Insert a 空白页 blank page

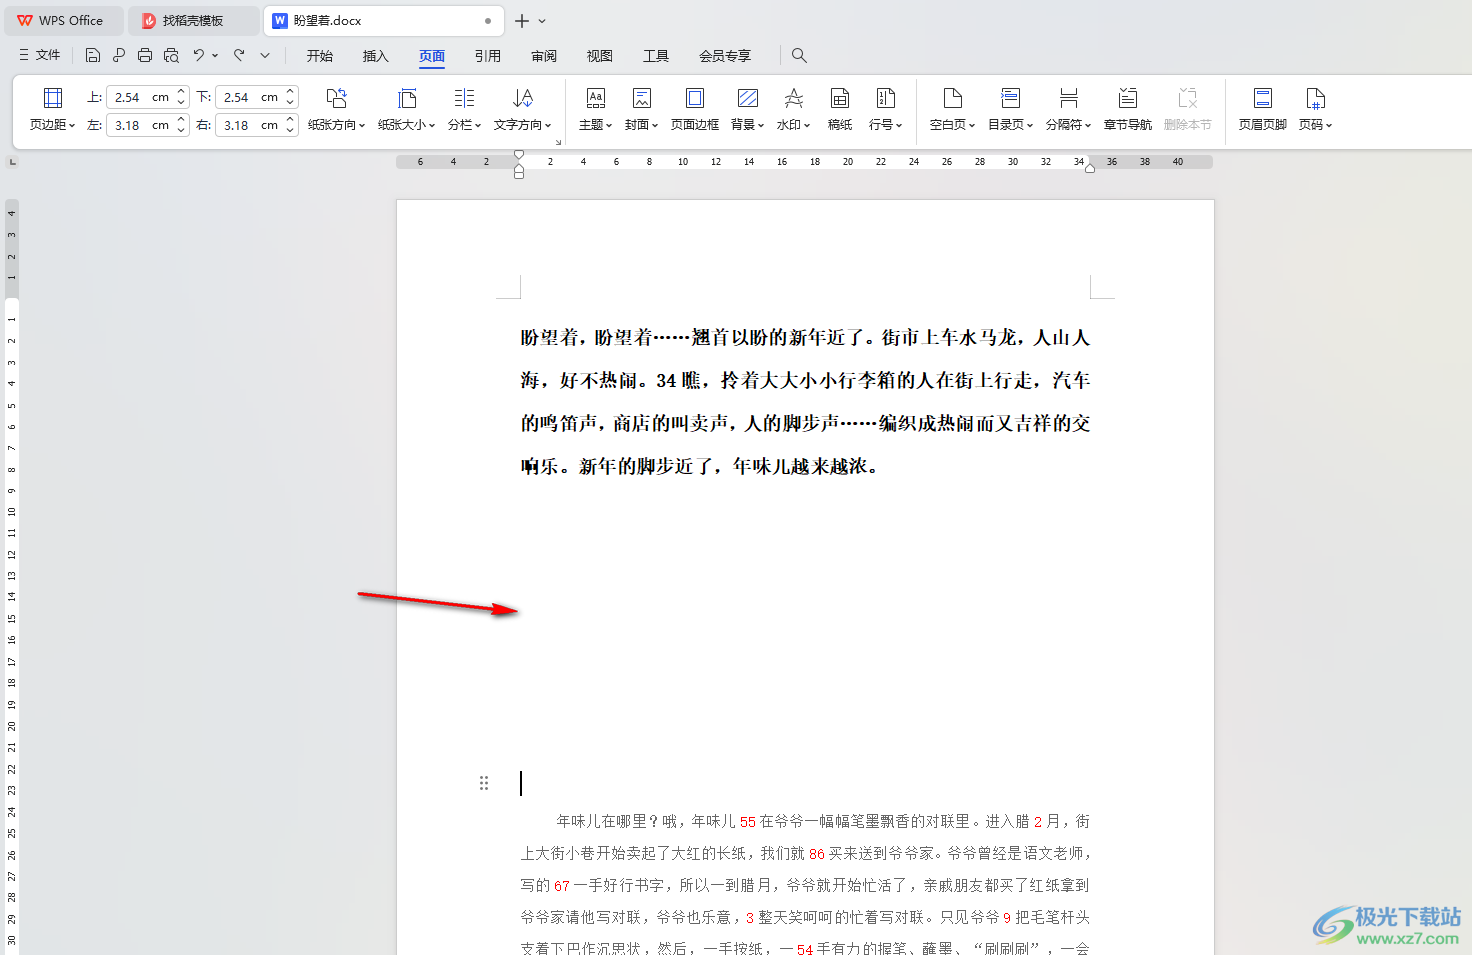952,110
